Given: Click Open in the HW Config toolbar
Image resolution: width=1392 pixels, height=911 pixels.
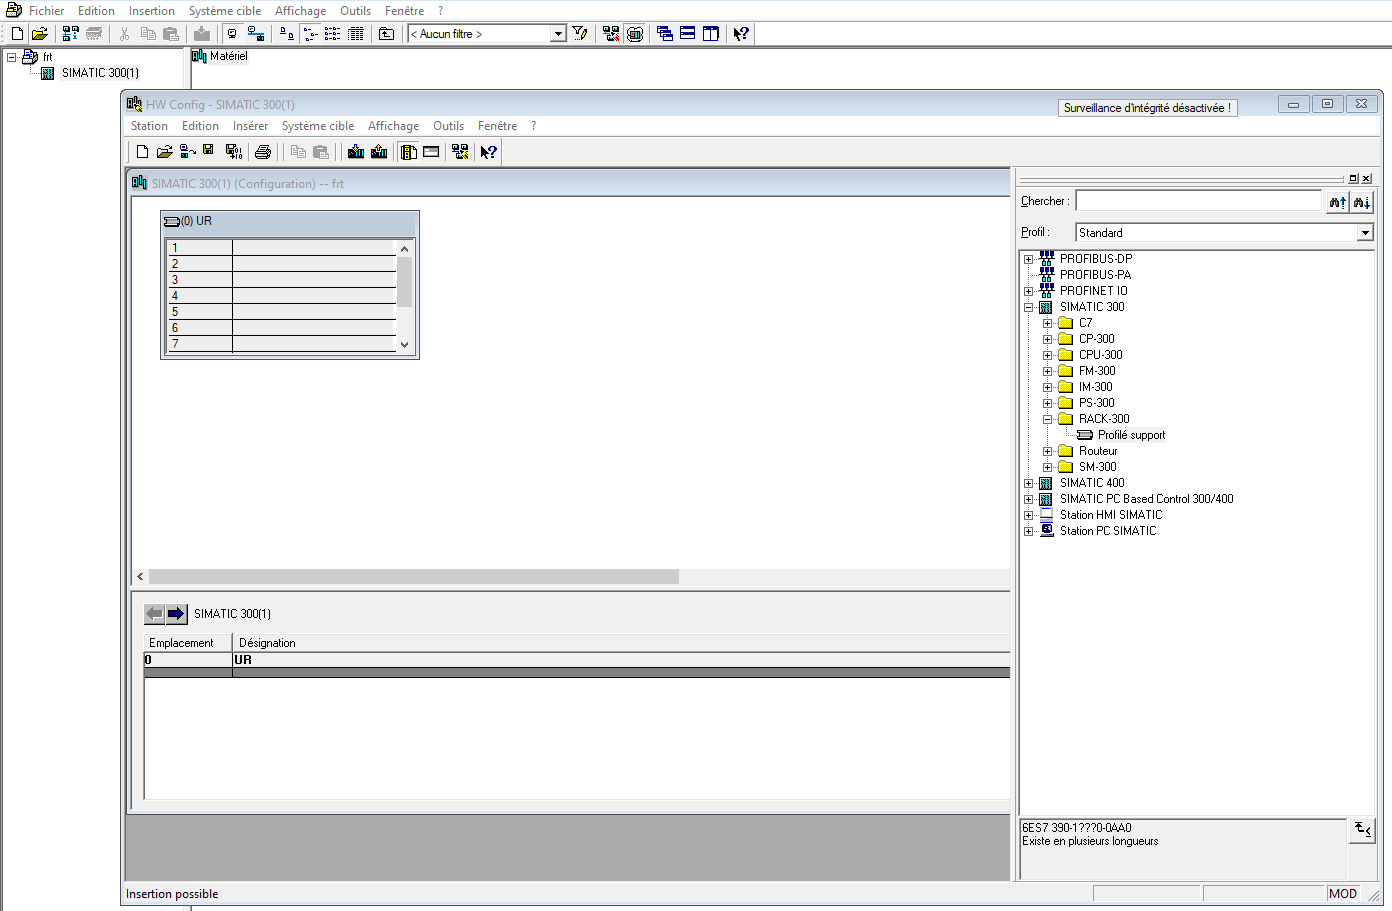Looking at the screenshot, I should (x=164, y=152).
